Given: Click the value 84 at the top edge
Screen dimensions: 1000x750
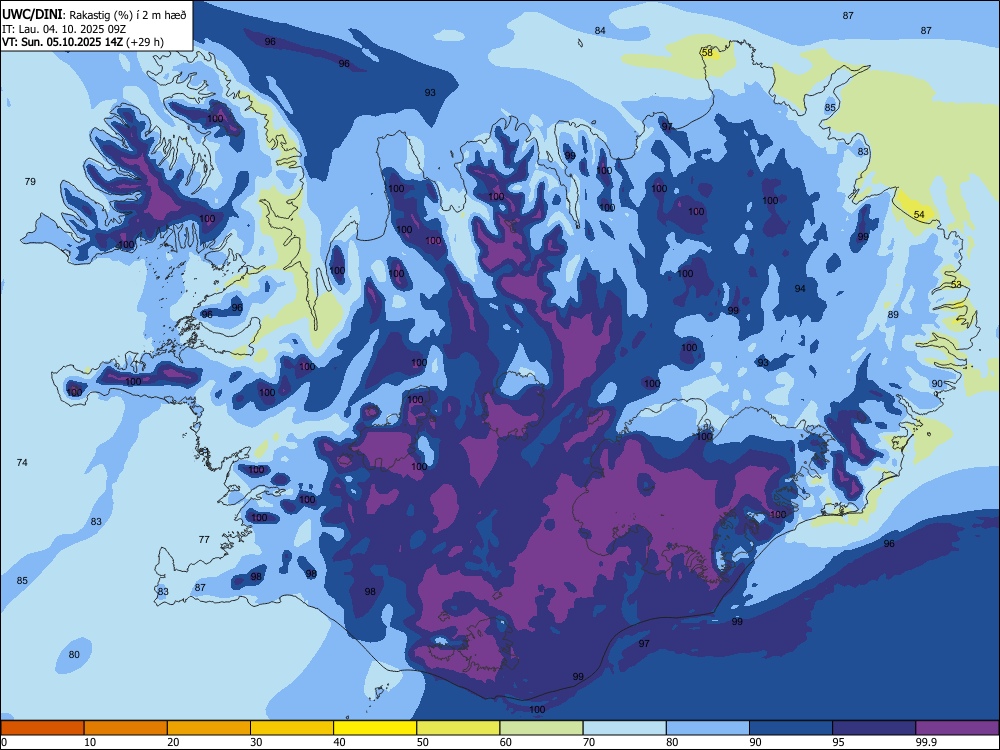Looking at the screenshot, I should (x=600, y=31).
